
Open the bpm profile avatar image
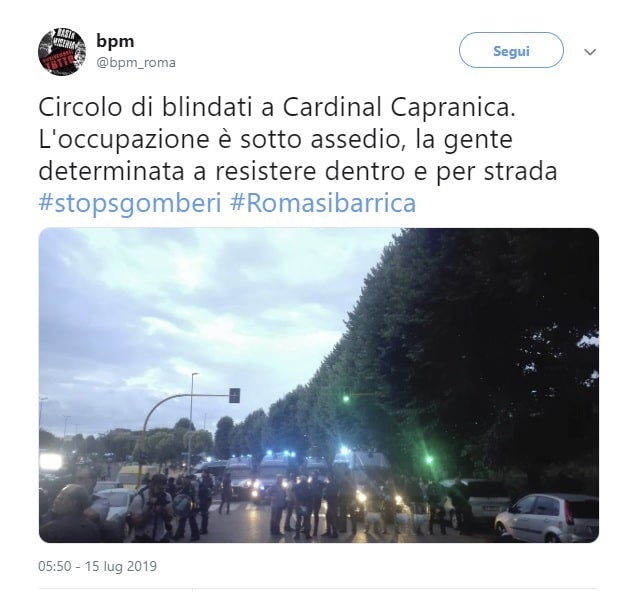(62, 51)
